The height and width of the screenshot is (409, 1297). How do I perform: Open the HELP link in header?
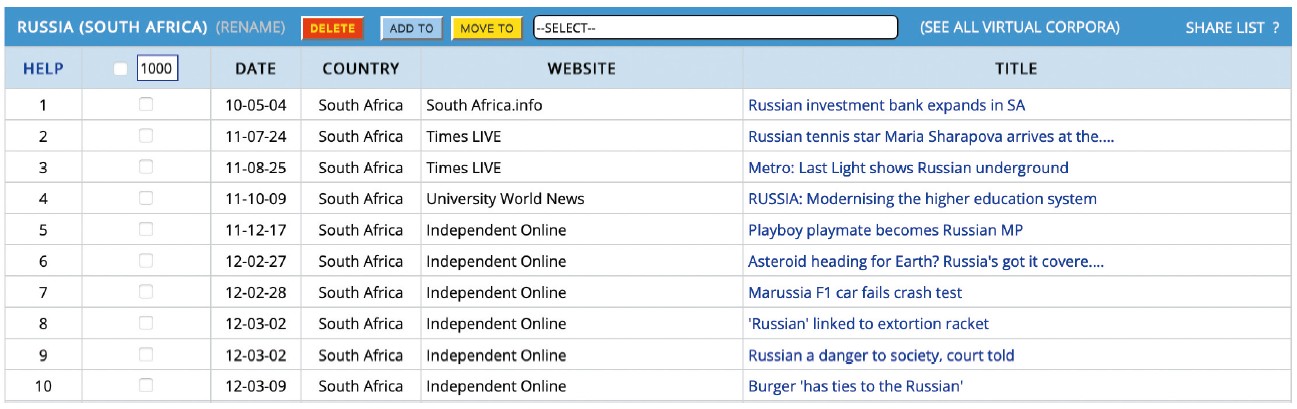[x=43, y=69]
